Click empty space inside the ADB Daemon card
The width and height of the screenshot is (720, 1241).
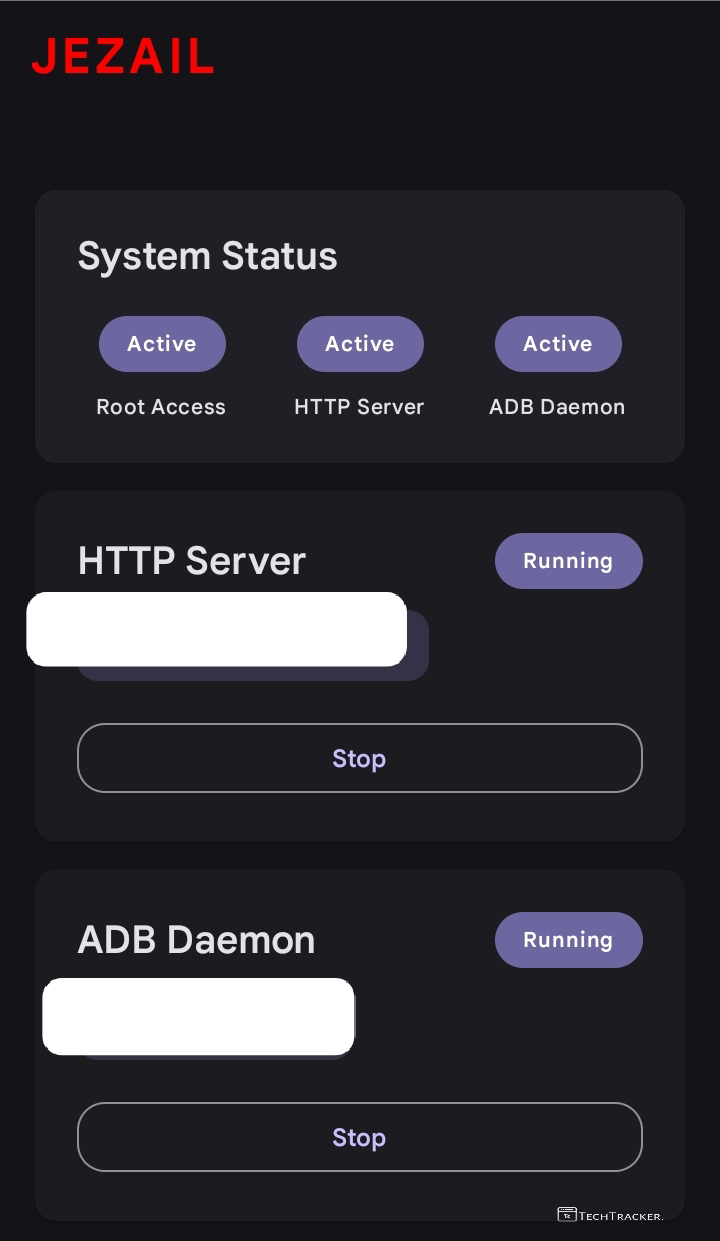pos(500,1030)
